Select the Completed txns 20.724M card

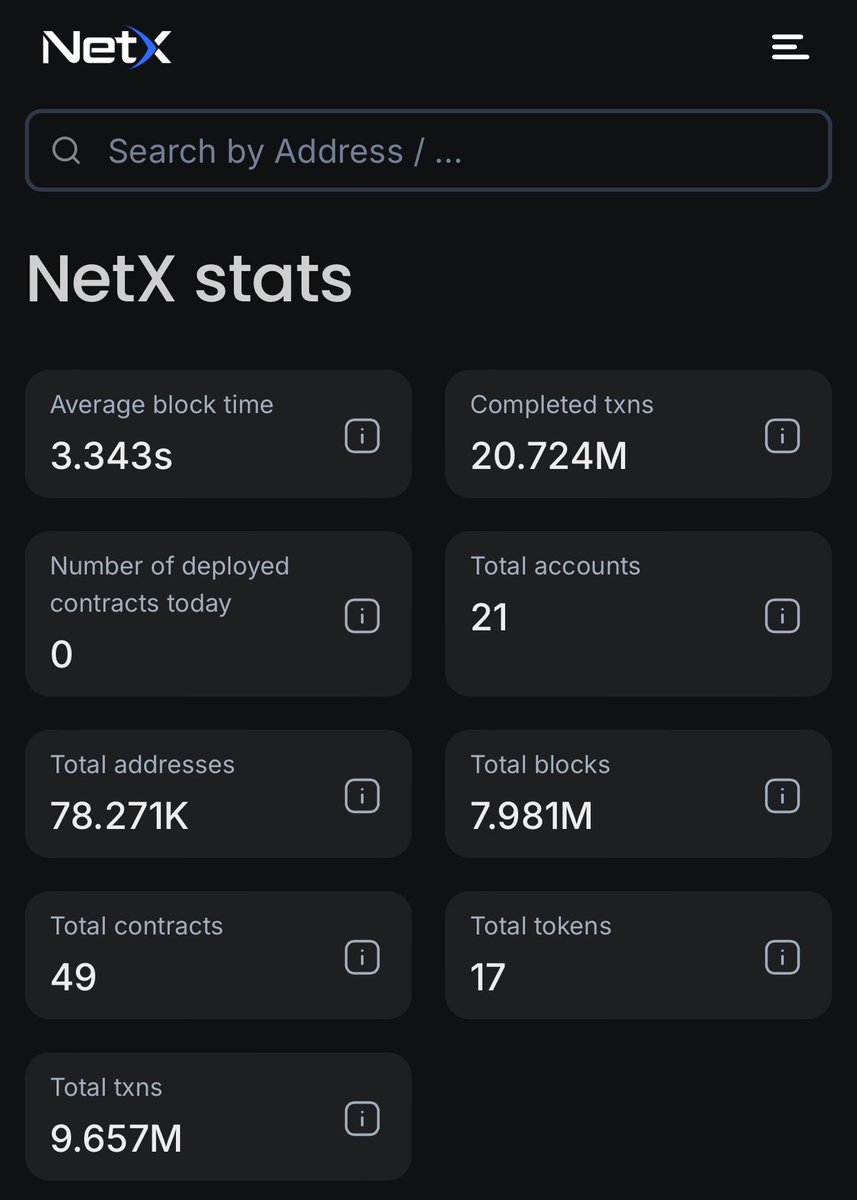click(x=638, y=434)
